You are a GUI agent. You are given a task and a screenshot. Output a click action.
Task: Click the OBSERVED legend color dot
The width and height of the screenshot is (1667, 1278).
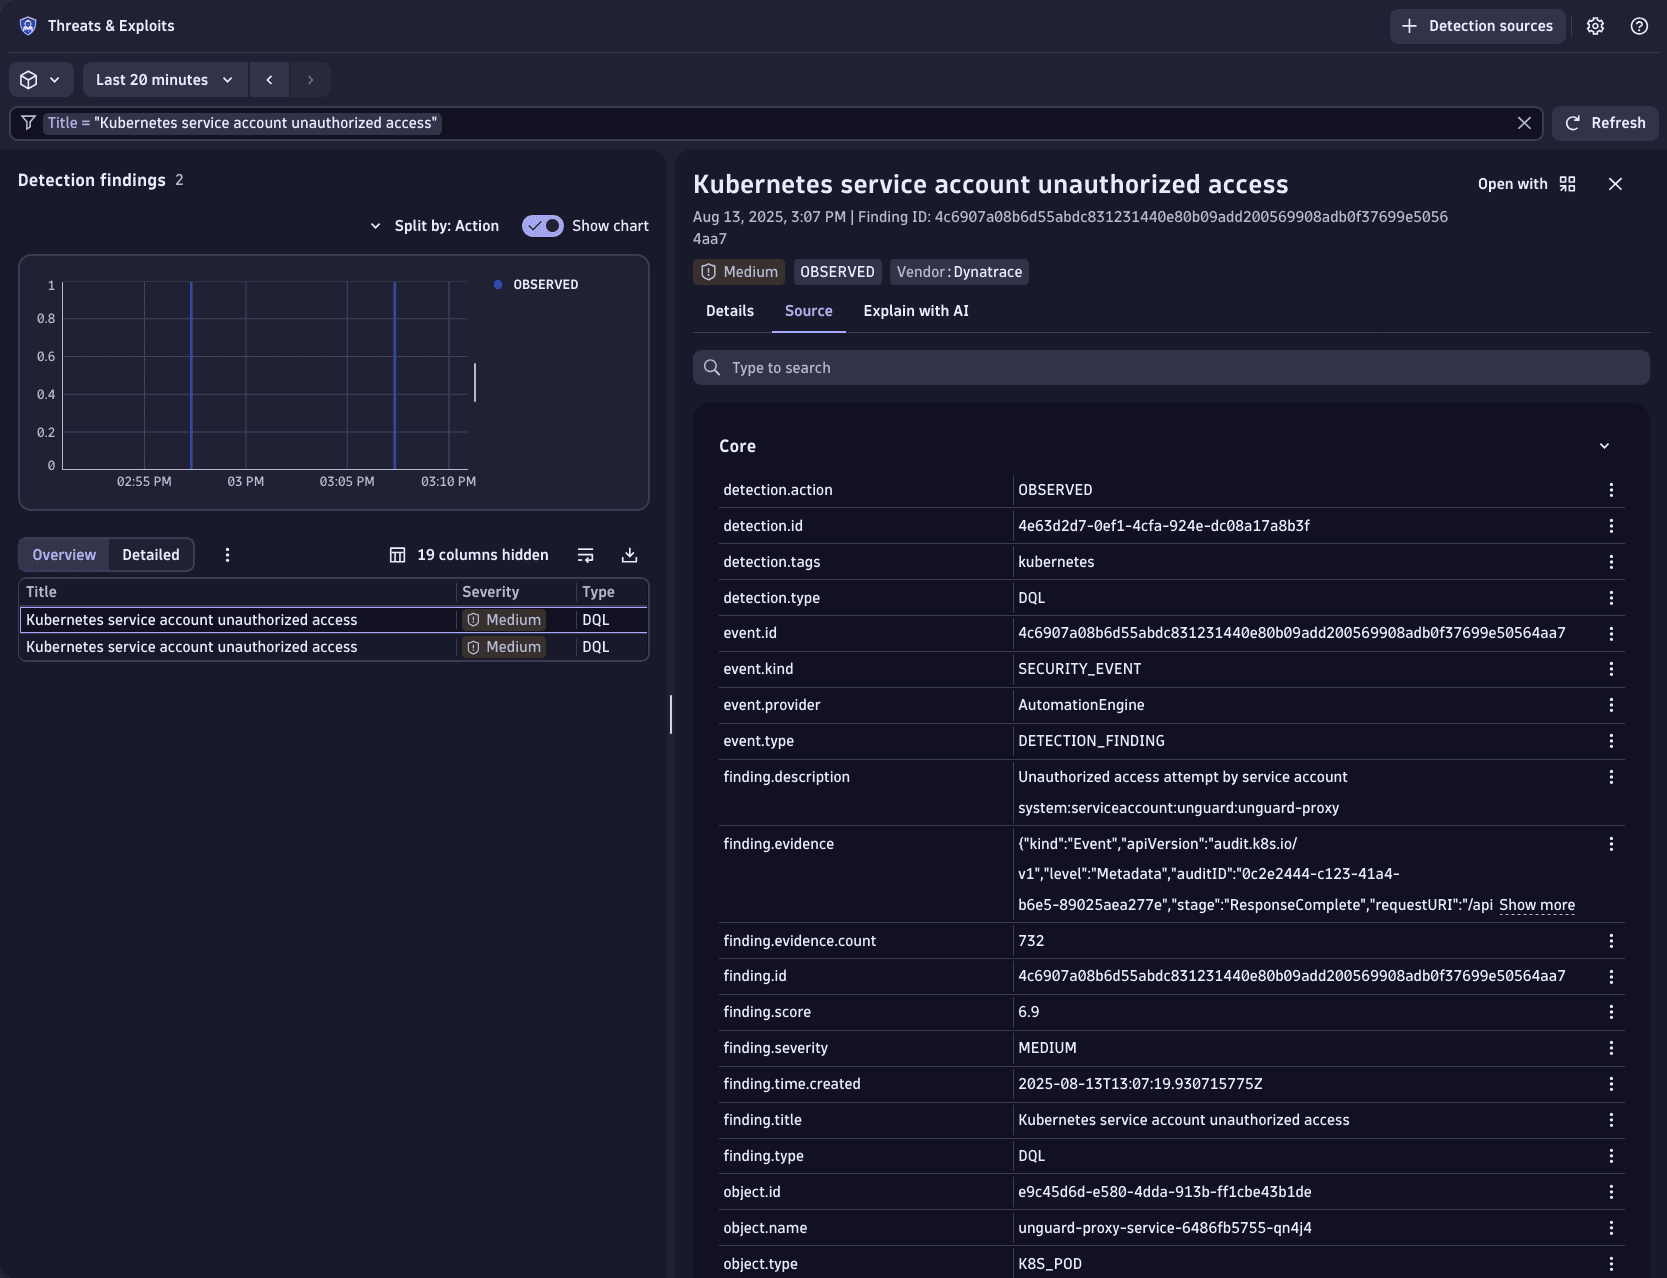point(498,285)
